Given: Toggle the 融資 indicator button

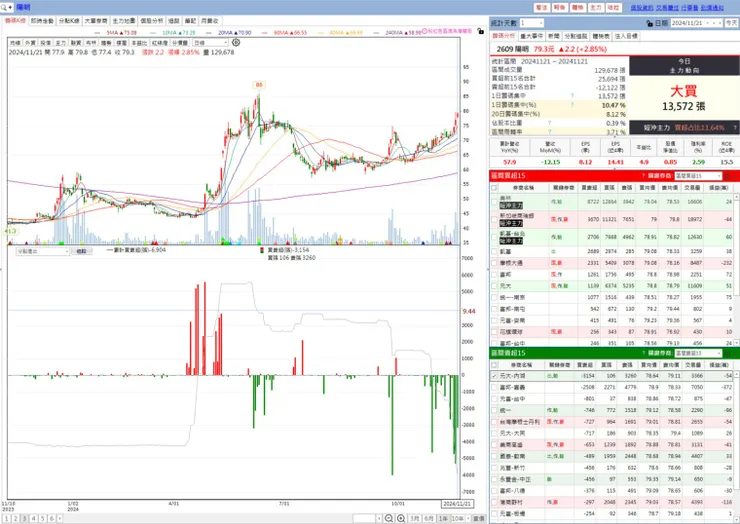Looking at the screenshot, I should coord(76,42).
